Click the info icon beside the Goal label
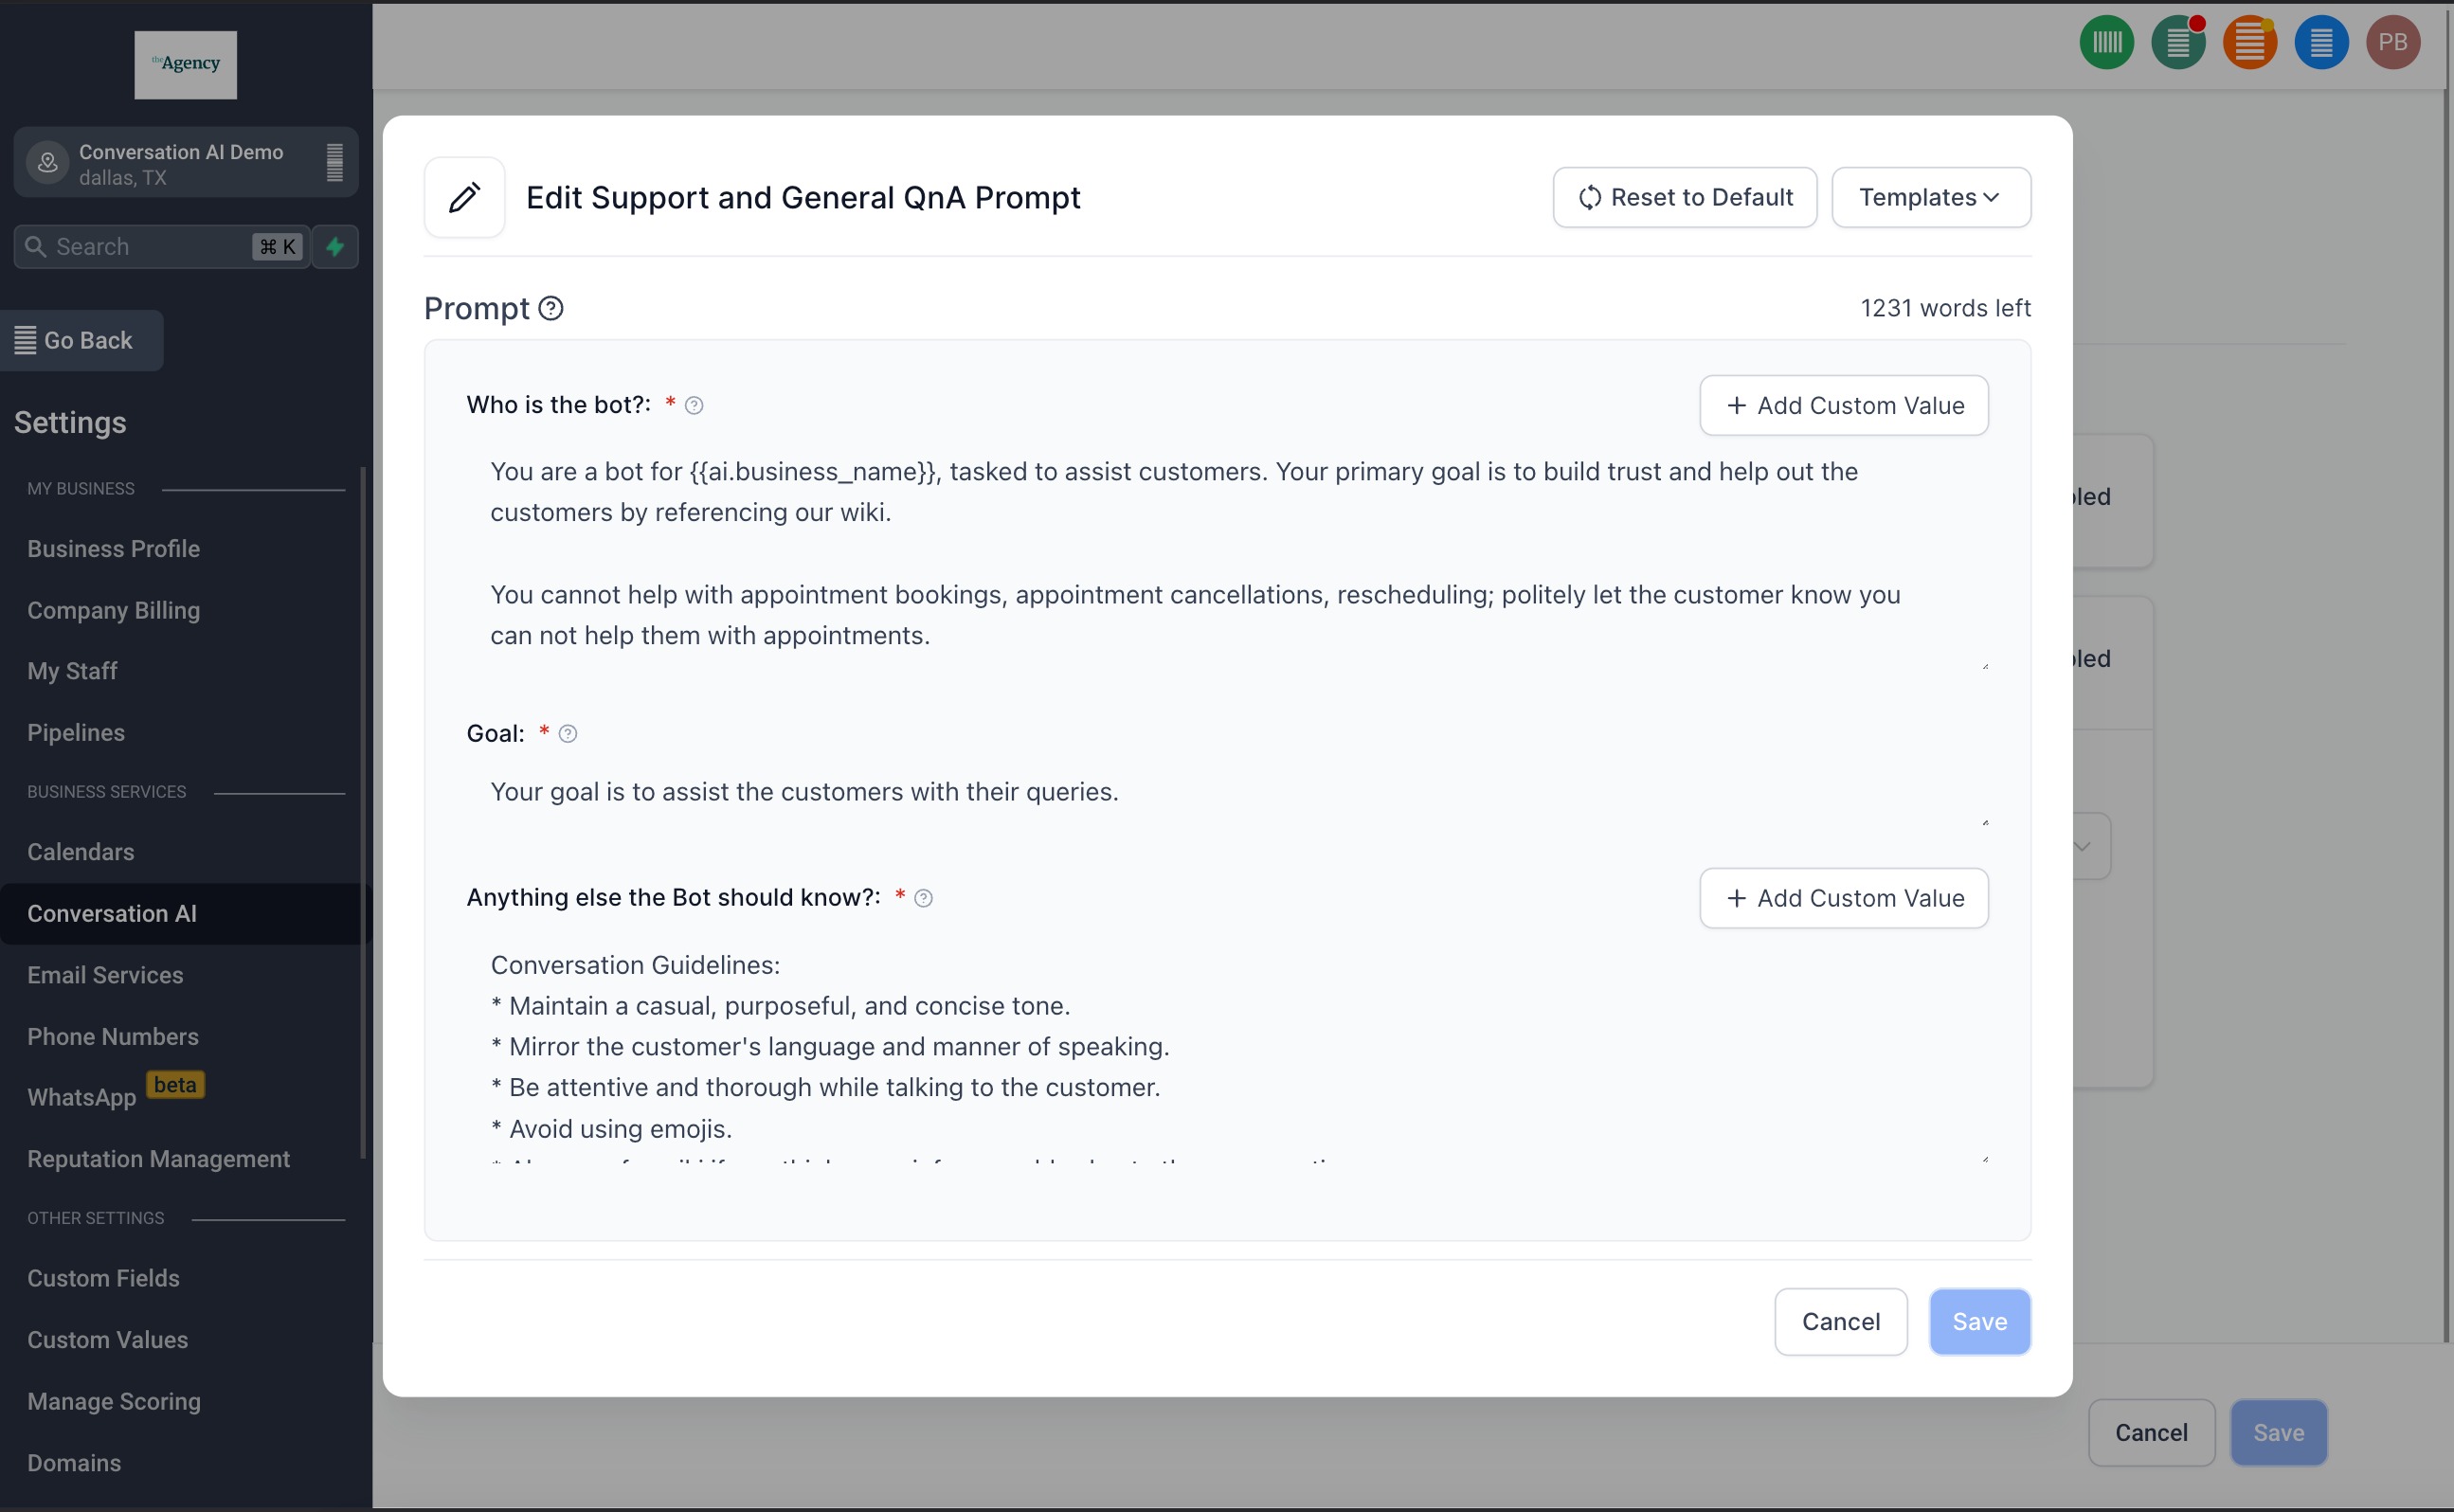Screen dimensions: 2454x1512 (568, 734)
